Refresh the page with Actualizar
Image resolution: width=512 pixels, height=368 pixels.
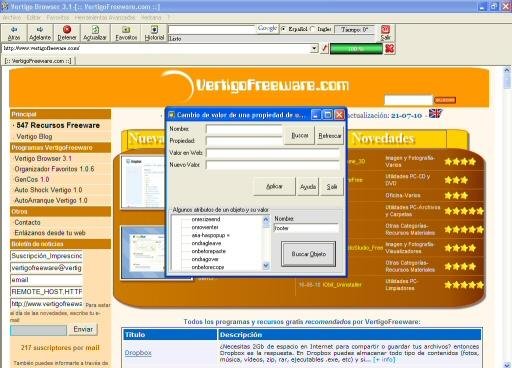(x=95, y=33)
